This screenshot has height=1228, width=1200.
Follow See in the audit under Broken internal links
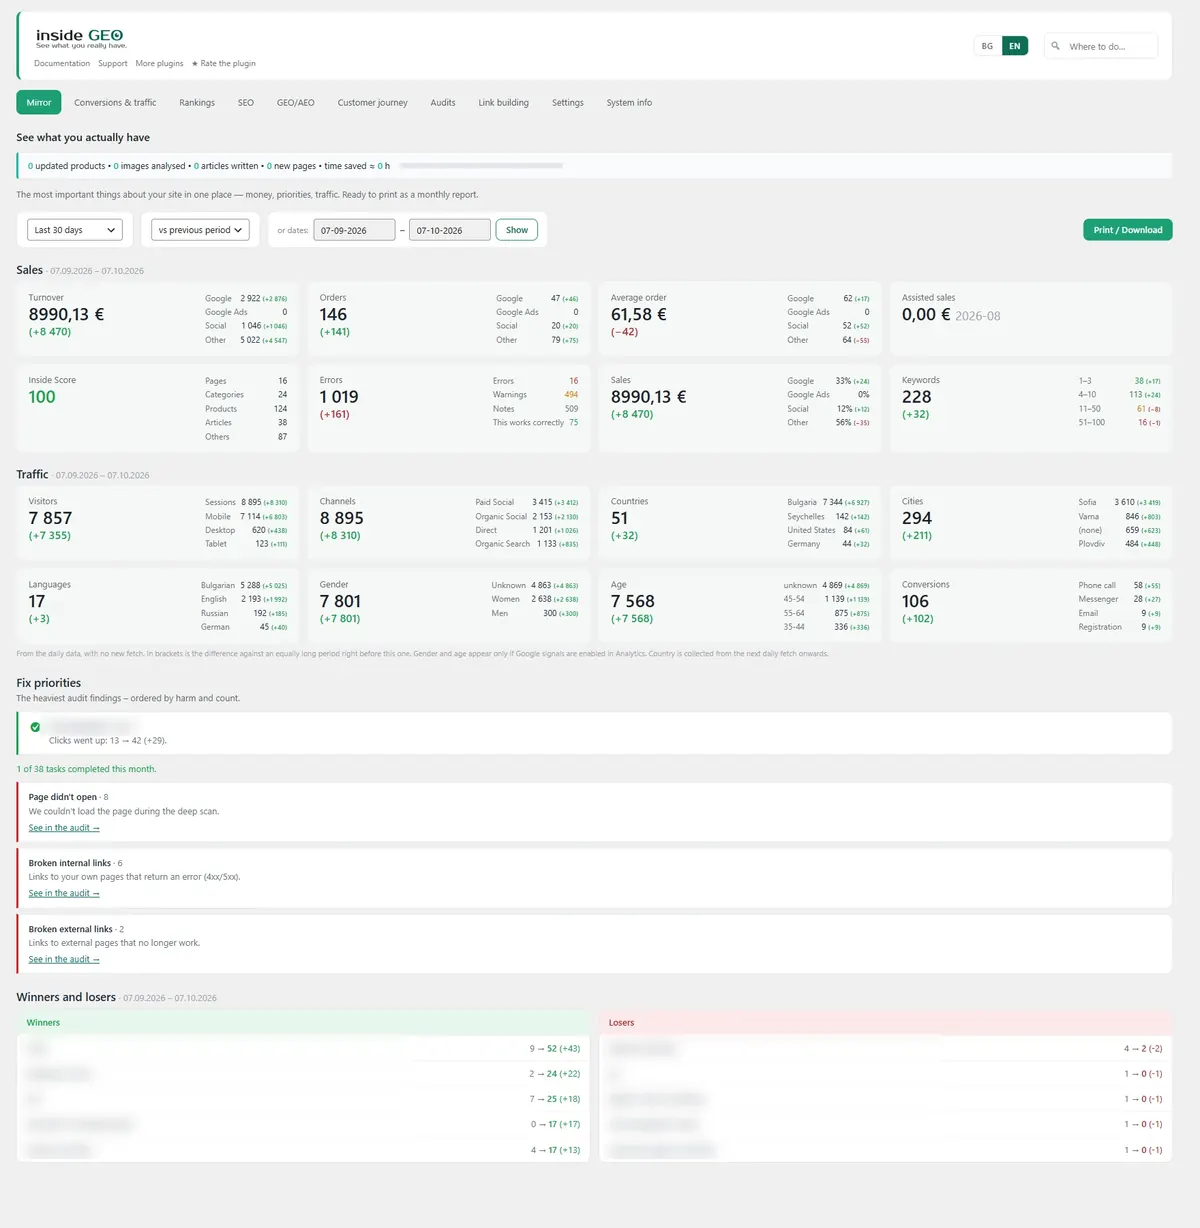tap(64, 893)
